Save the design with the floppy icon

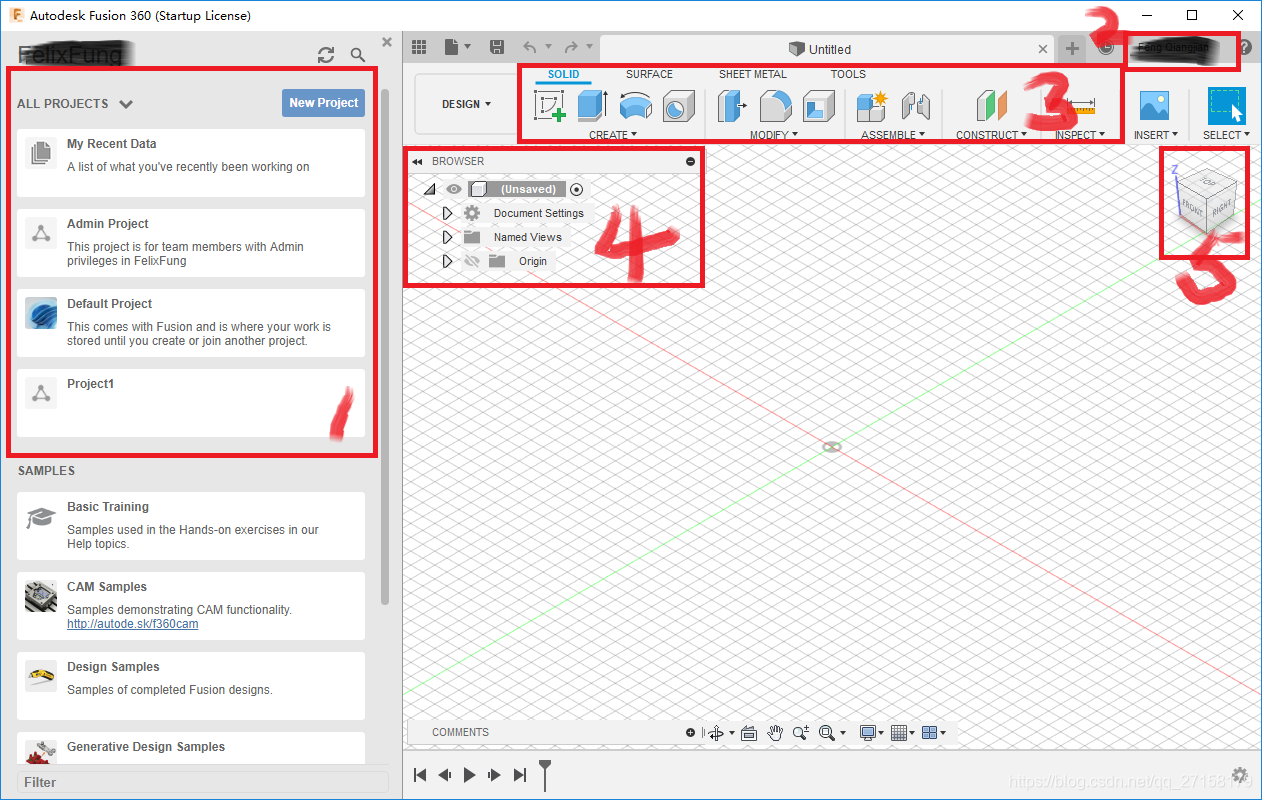point(497,47)
